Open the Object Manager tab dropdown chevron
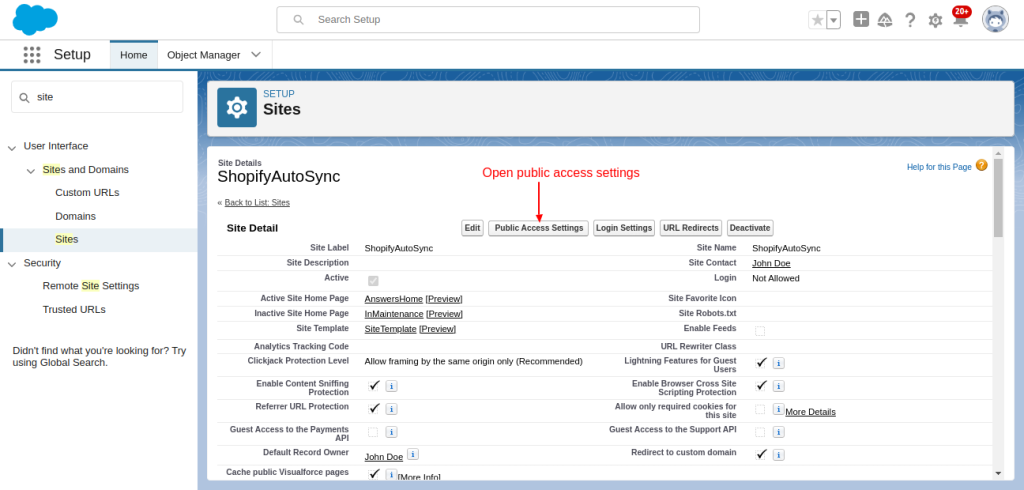1024x490 pixels. 256,55
